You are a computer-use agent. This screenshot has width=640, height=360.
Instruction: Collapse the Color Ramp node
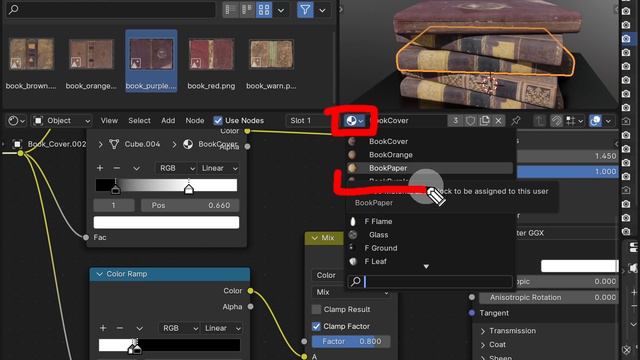[100, 274]
